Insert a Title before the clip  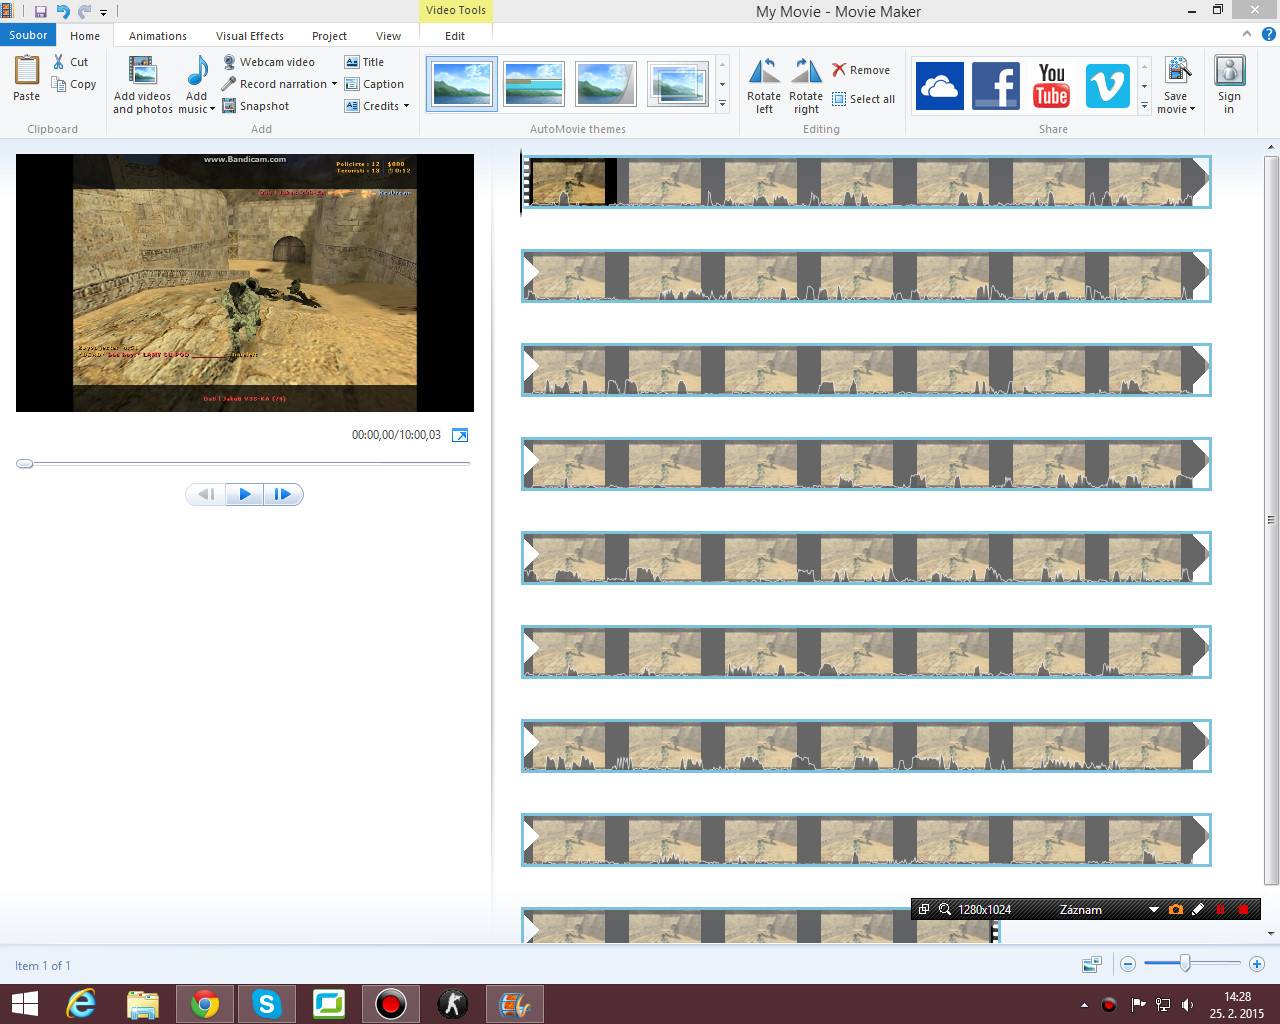pos(365,62)
